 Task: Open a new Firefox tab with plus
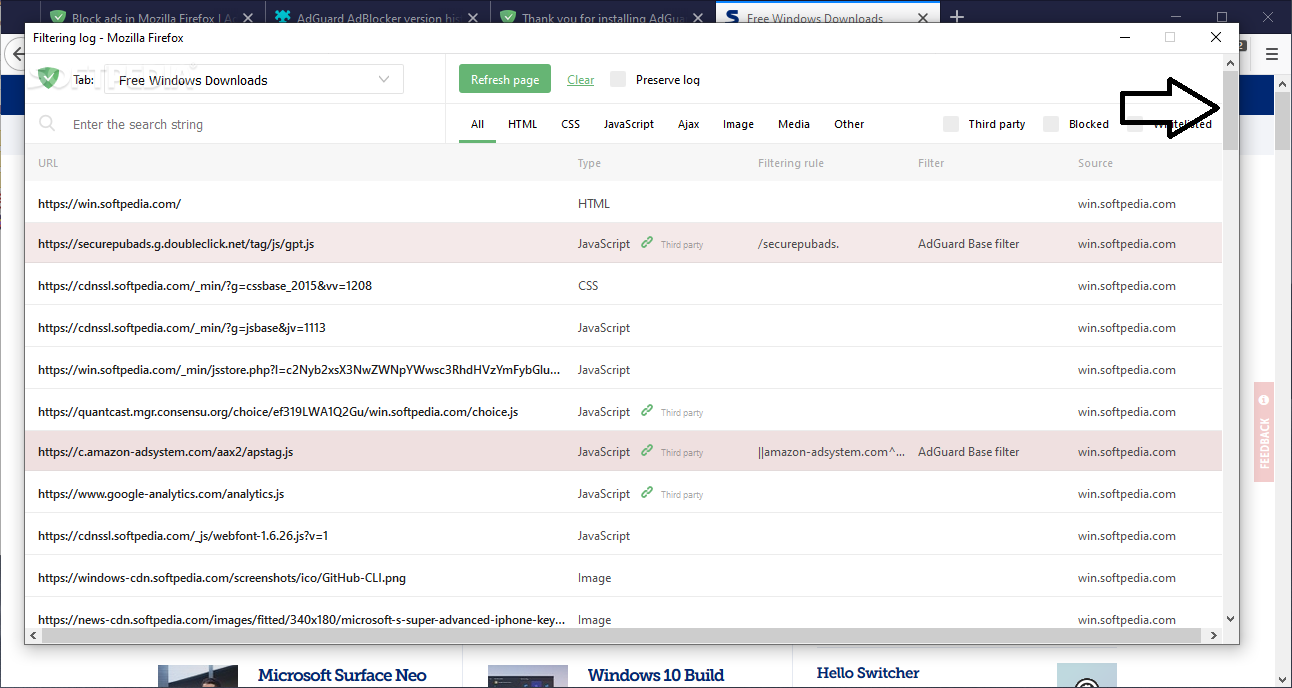click(957, 17)
